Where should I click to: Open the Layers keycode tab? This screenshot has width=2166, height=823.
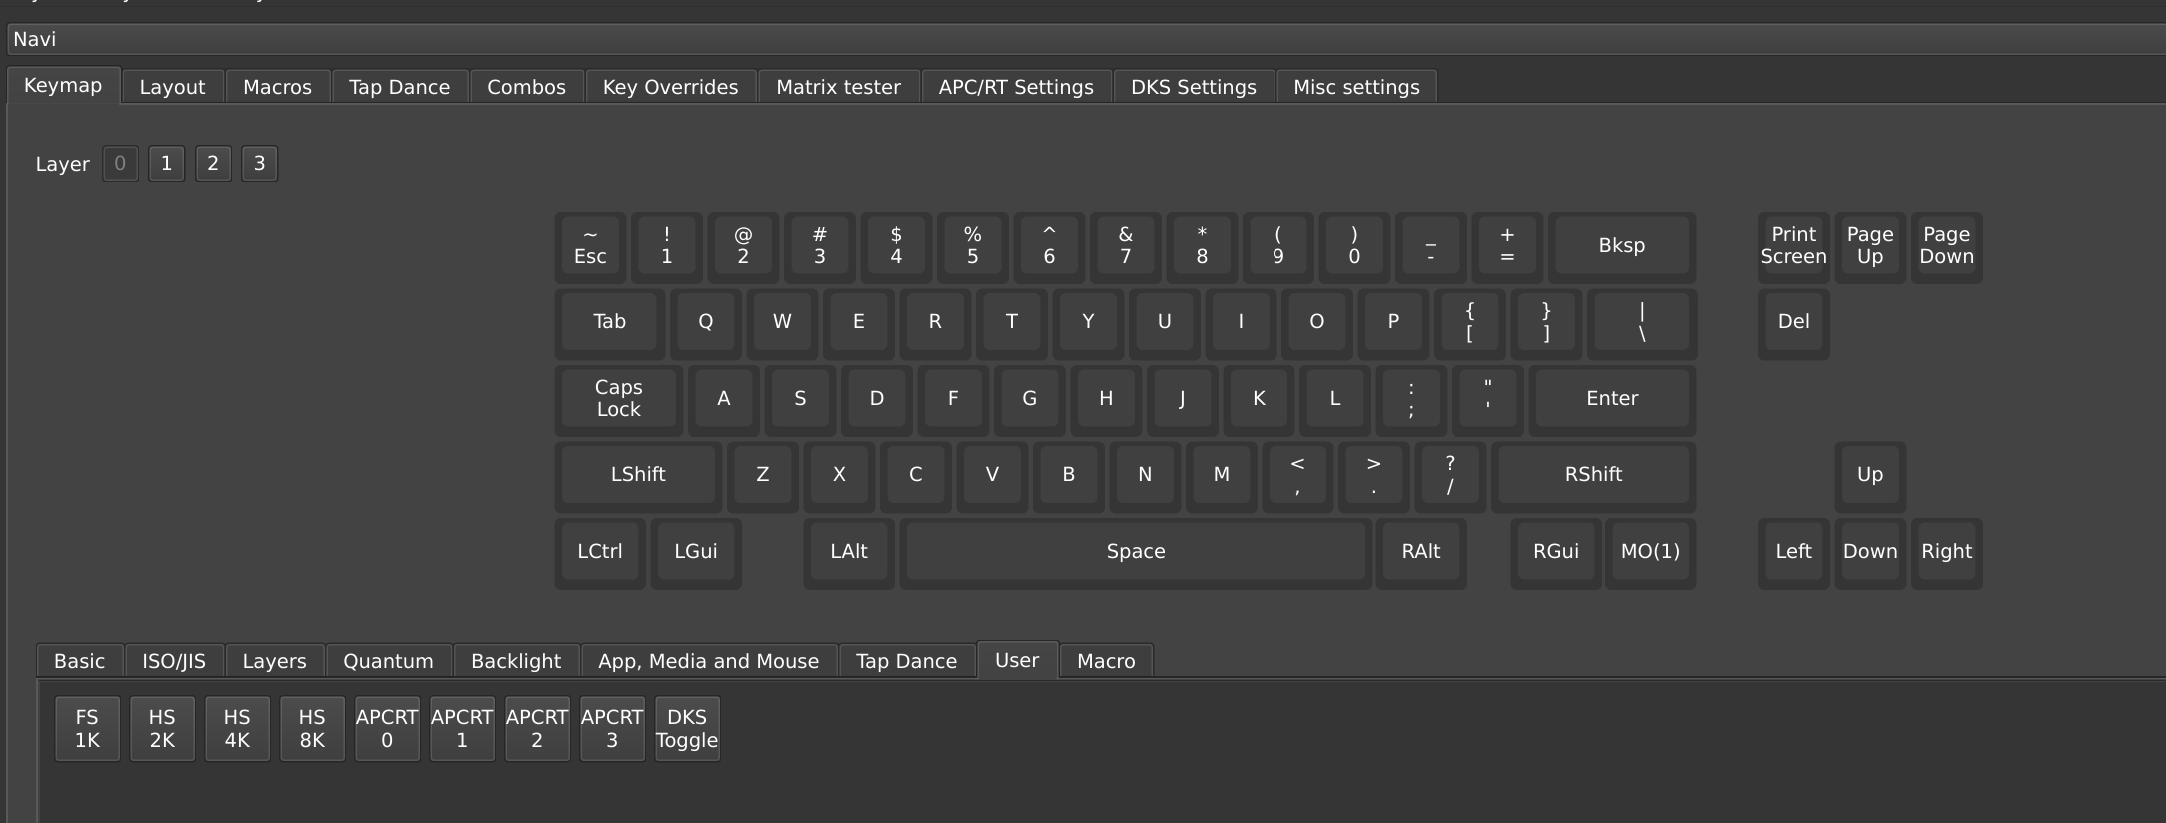tap(274, 661)
